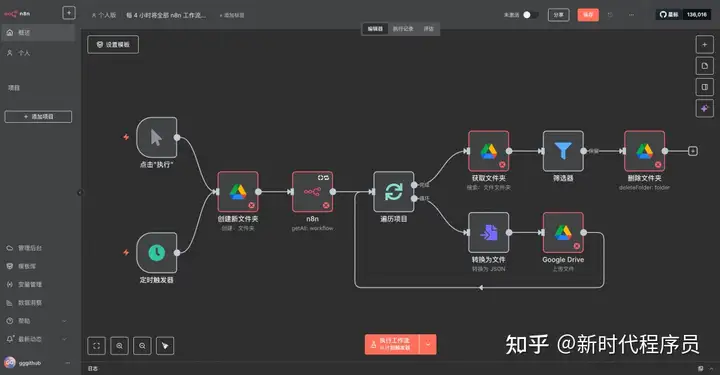720x375 pixels.
Task: Click the plus connector after 删除文件夹 node
Action: point(693,151)
